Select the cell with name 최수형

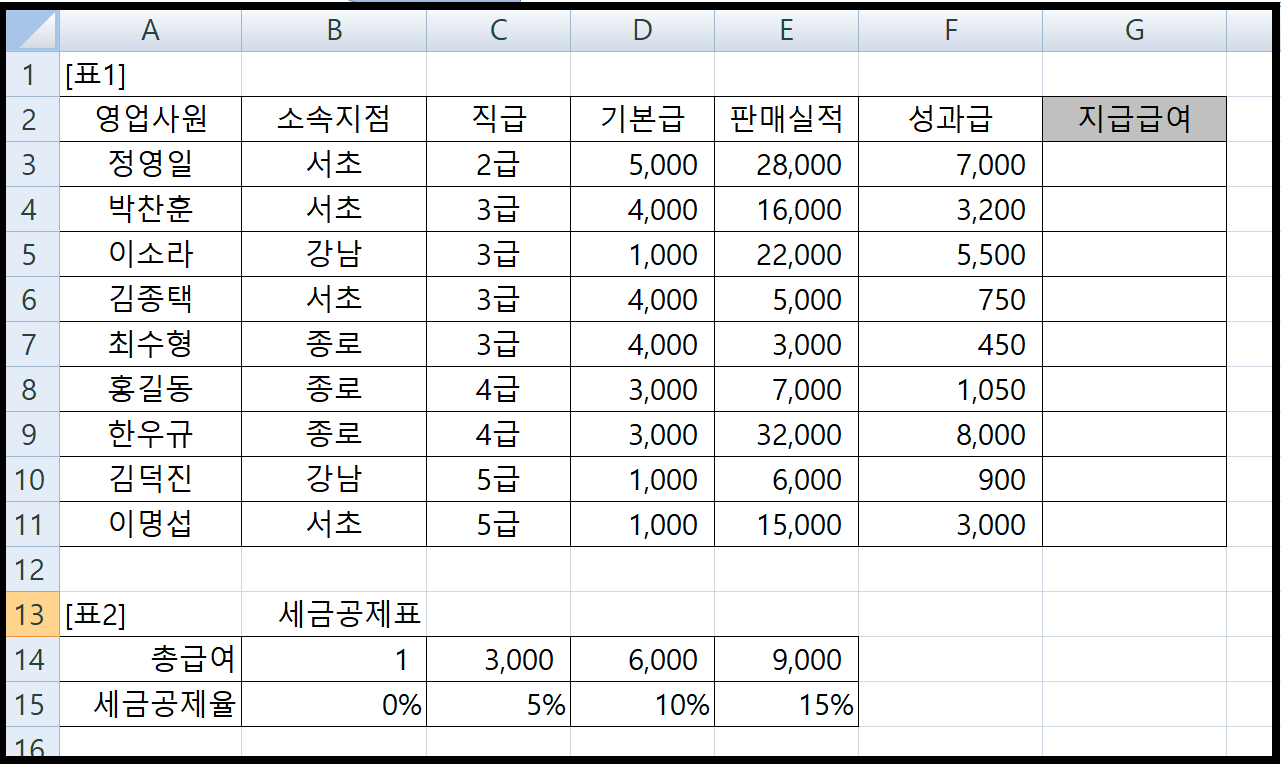[x=150, y=344]
